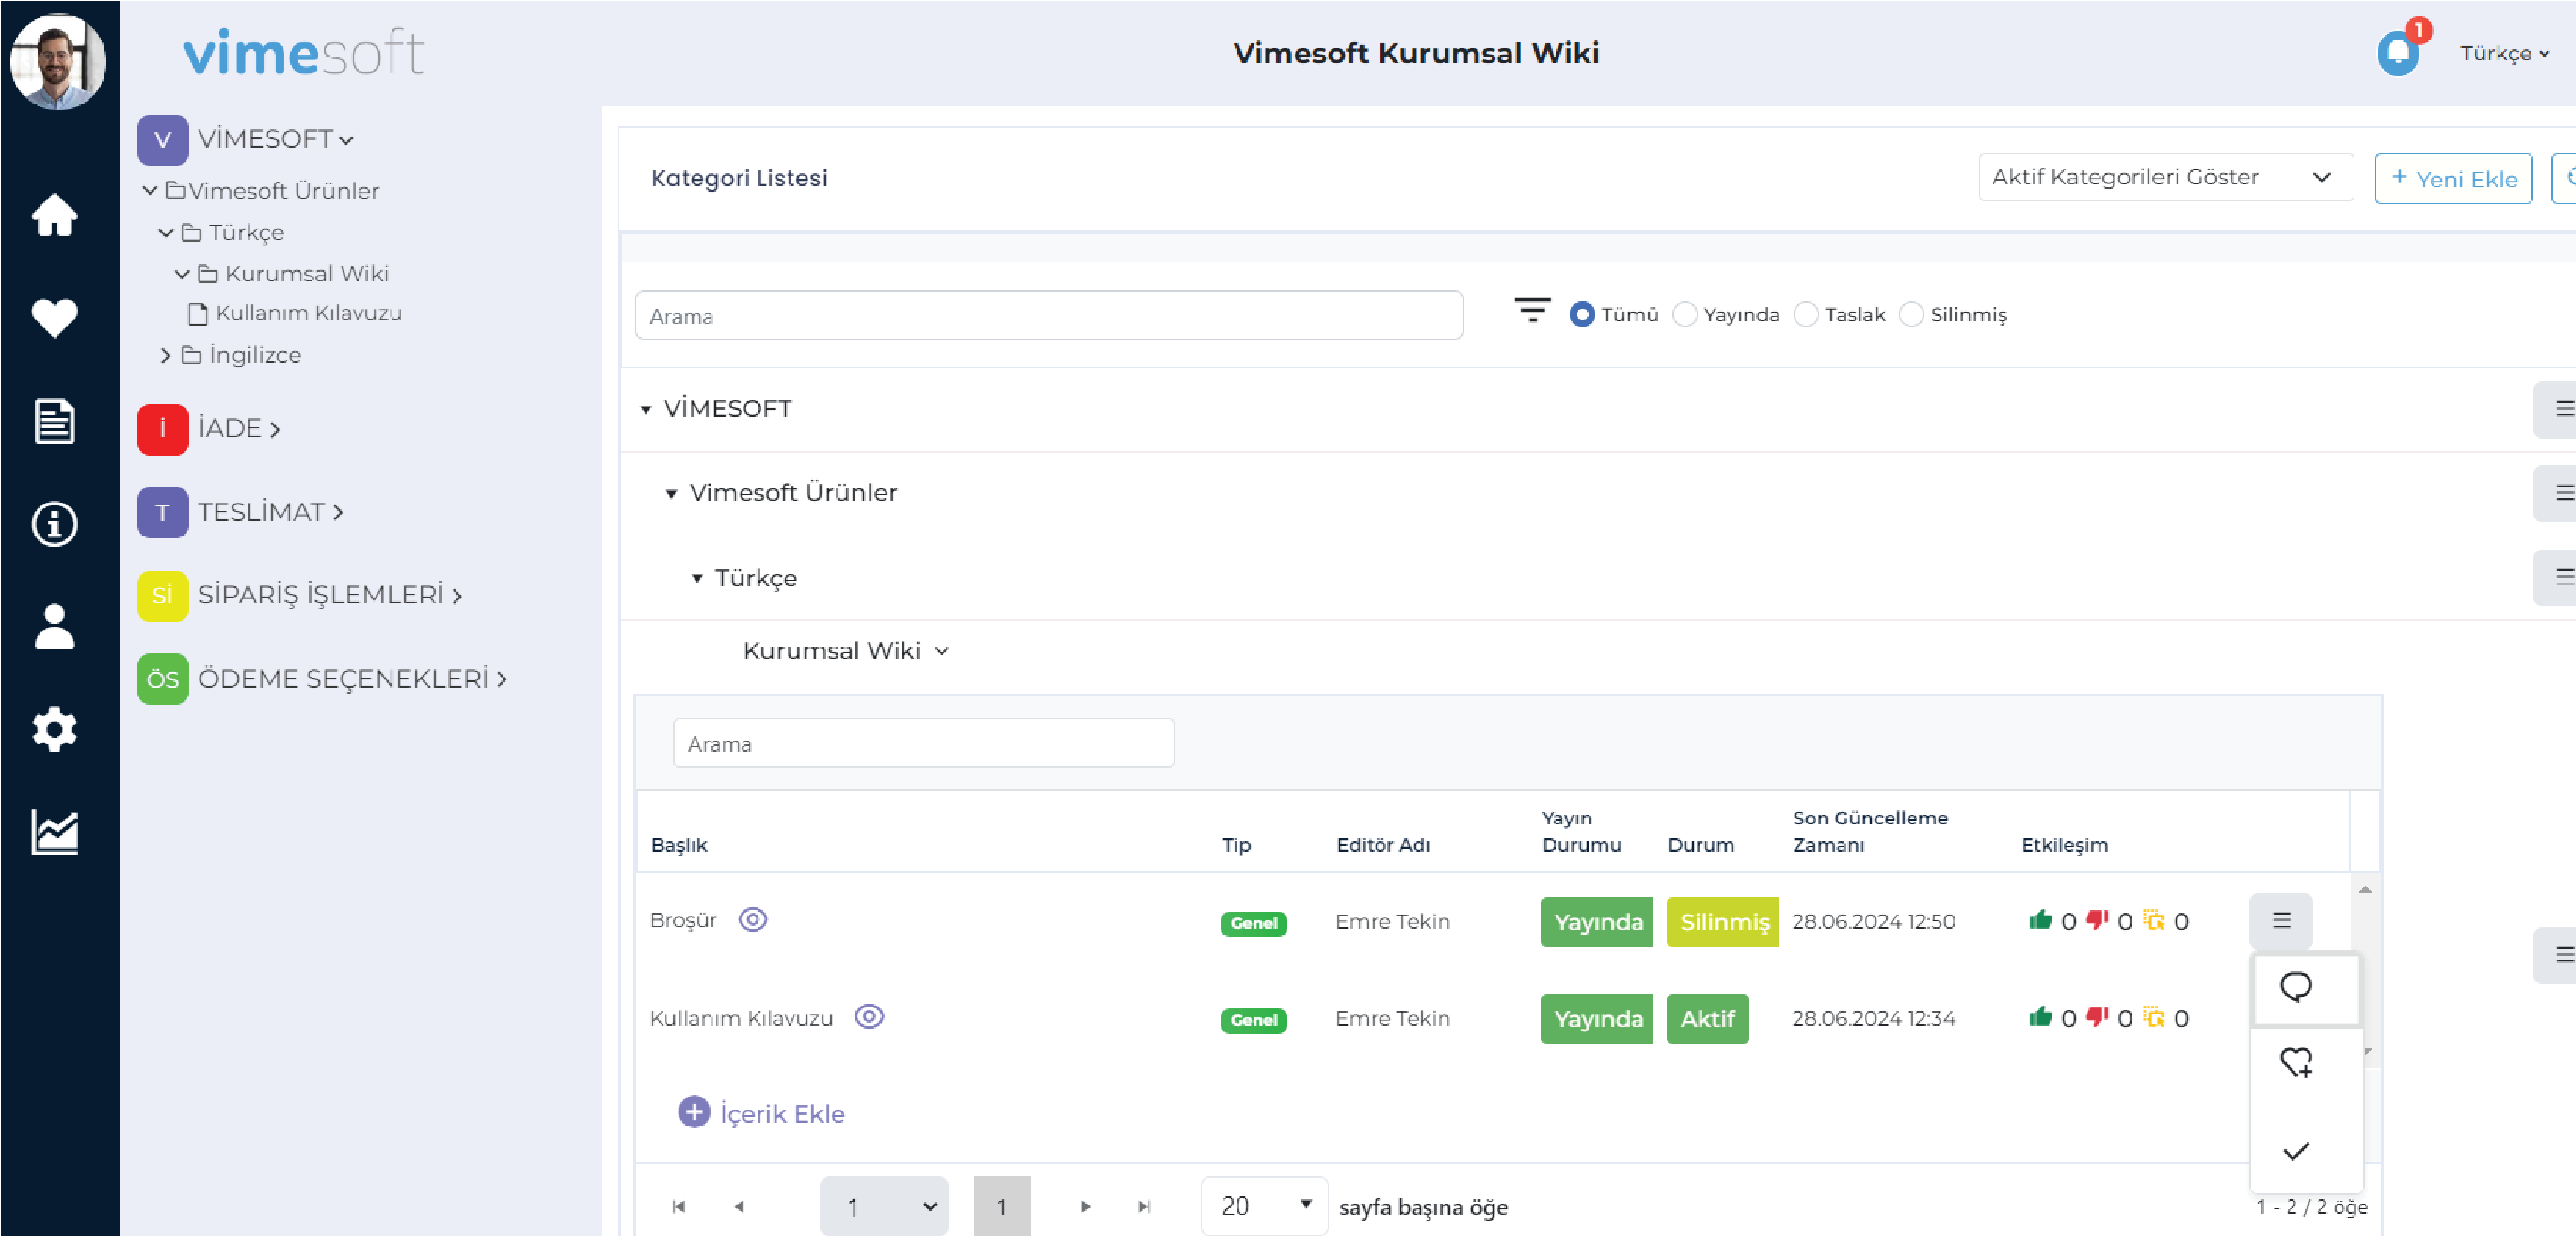Click the V badge of VİMESOFT
The height and width of the screenshot is (1236, 2576).
[x=162, y=140]
